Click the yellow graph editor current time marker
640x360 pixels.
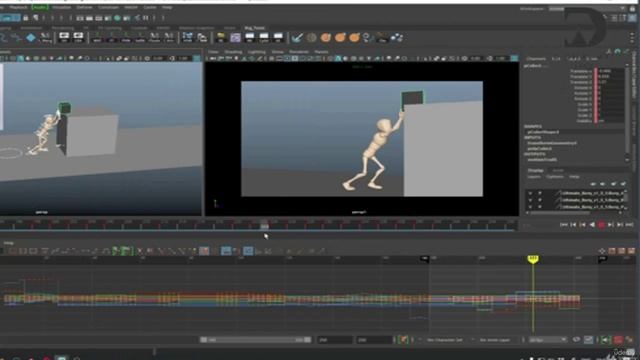click(533, 259)
